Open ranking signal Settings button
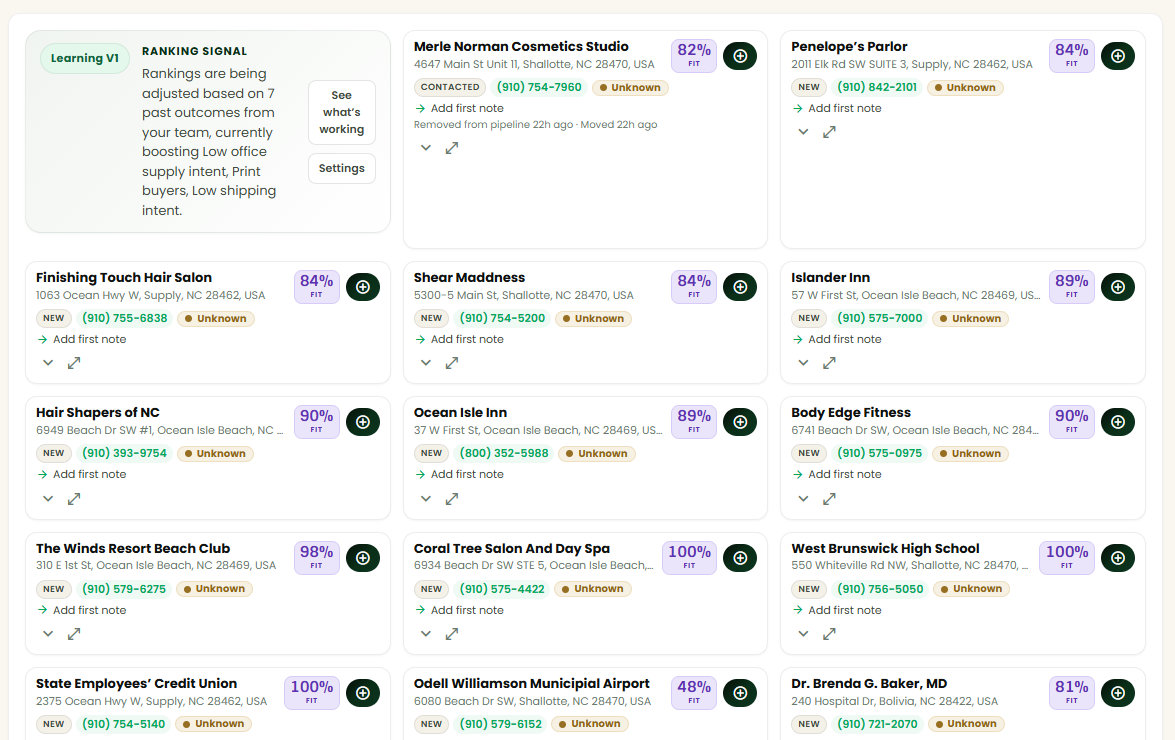This screenshot has height=740, width=1175. [342, 169]
